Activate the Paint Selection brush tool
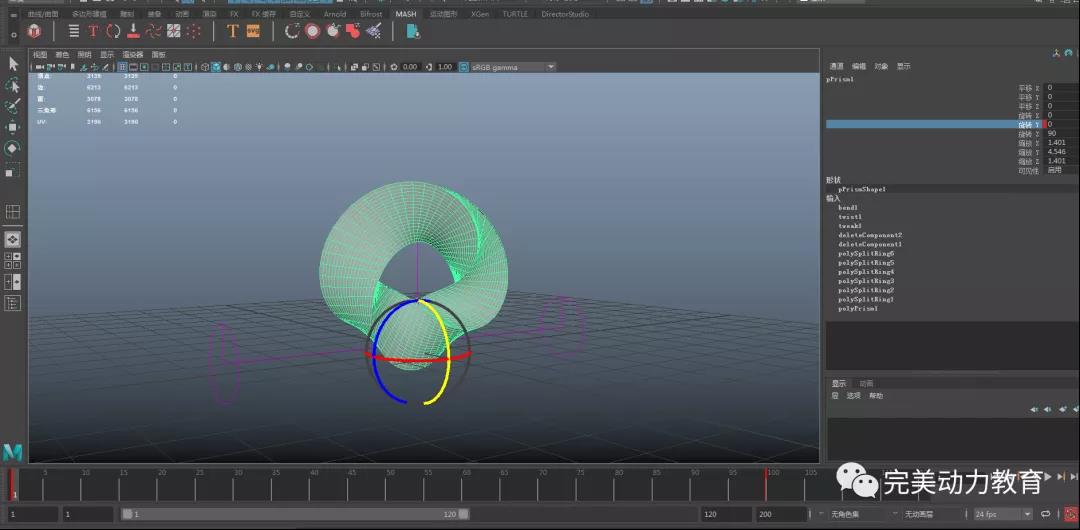The width and height of the screenshot is (1080, 530). [13, 107]
